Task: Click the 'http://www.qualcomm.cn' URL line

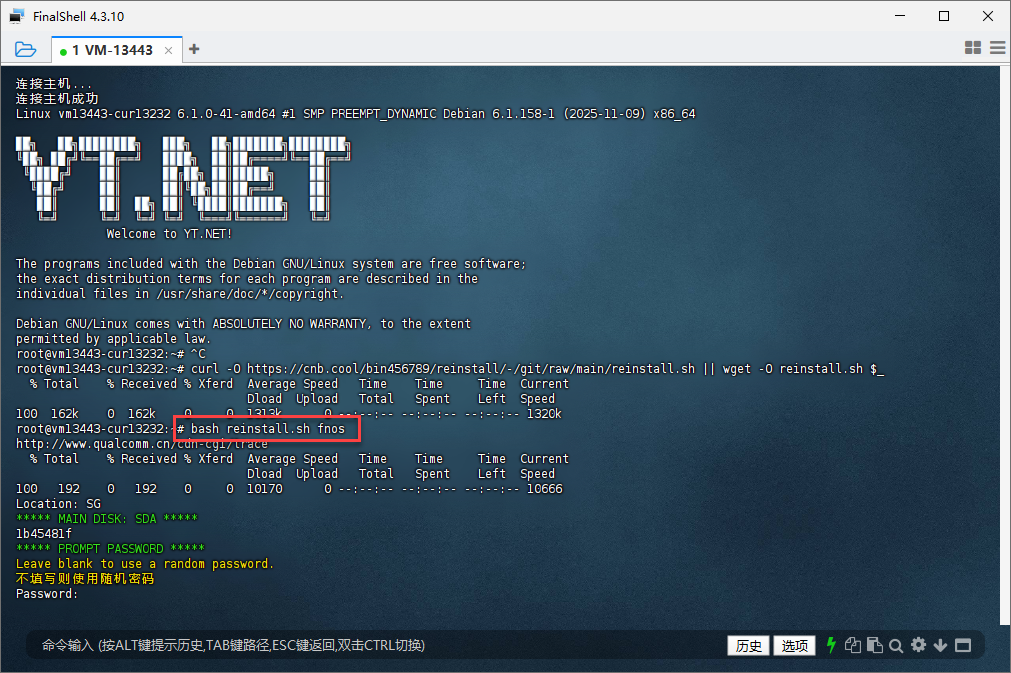Action: coord(142,444)
